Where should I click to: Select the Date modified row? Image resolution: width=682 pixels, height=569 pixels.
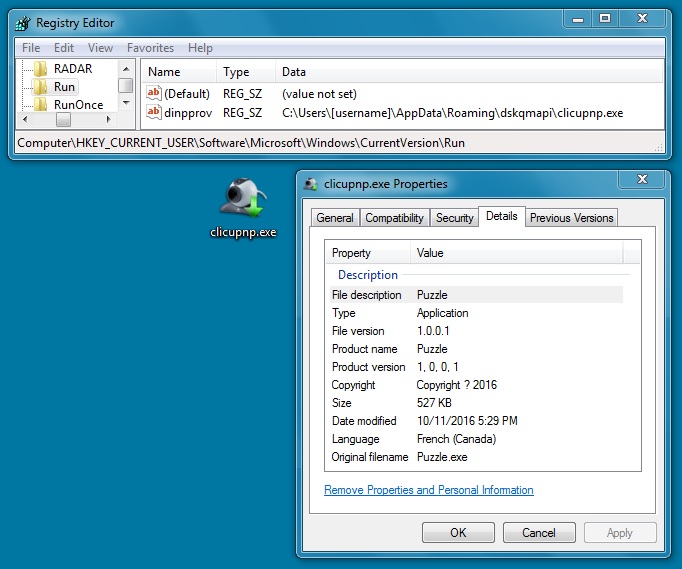(x=477, y=421)
